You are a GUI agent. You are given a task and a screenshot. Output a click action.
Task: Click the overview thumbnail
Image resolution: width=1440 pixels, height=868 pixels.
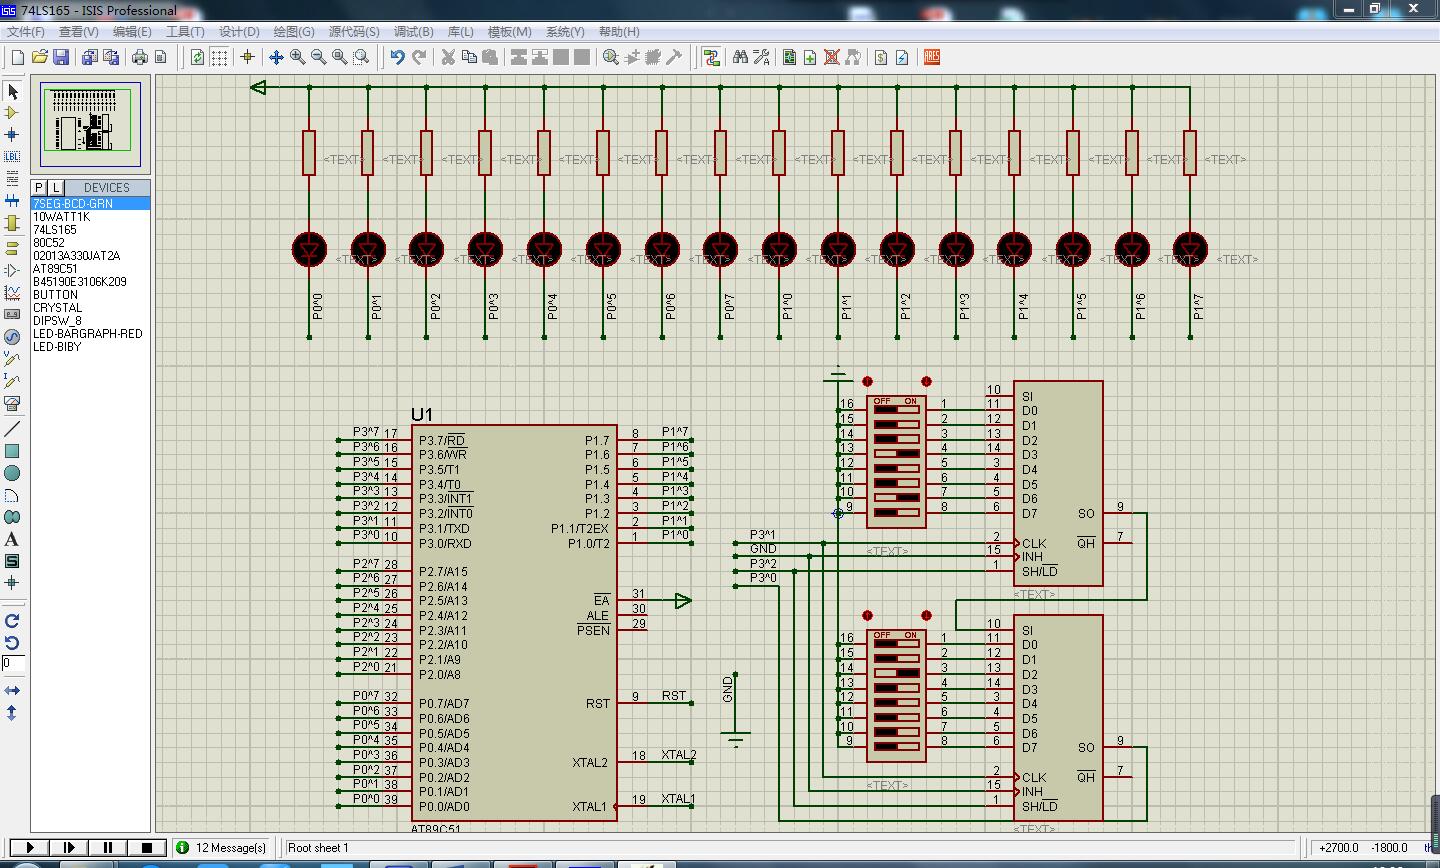pos(91,123)
